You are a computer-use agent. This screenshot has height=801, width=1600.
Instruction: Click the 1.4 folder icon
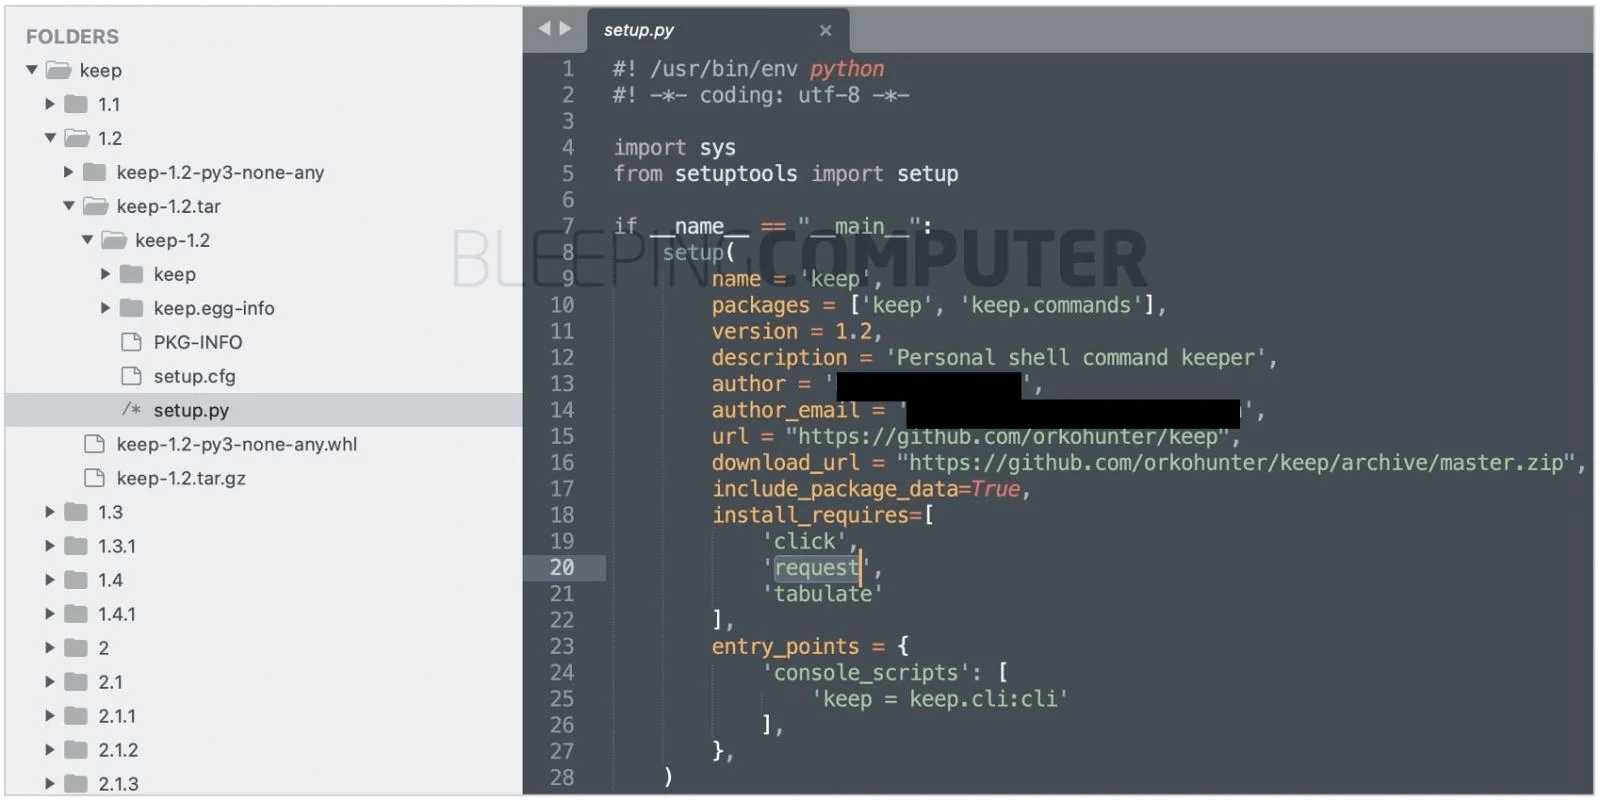coord(76,580)
